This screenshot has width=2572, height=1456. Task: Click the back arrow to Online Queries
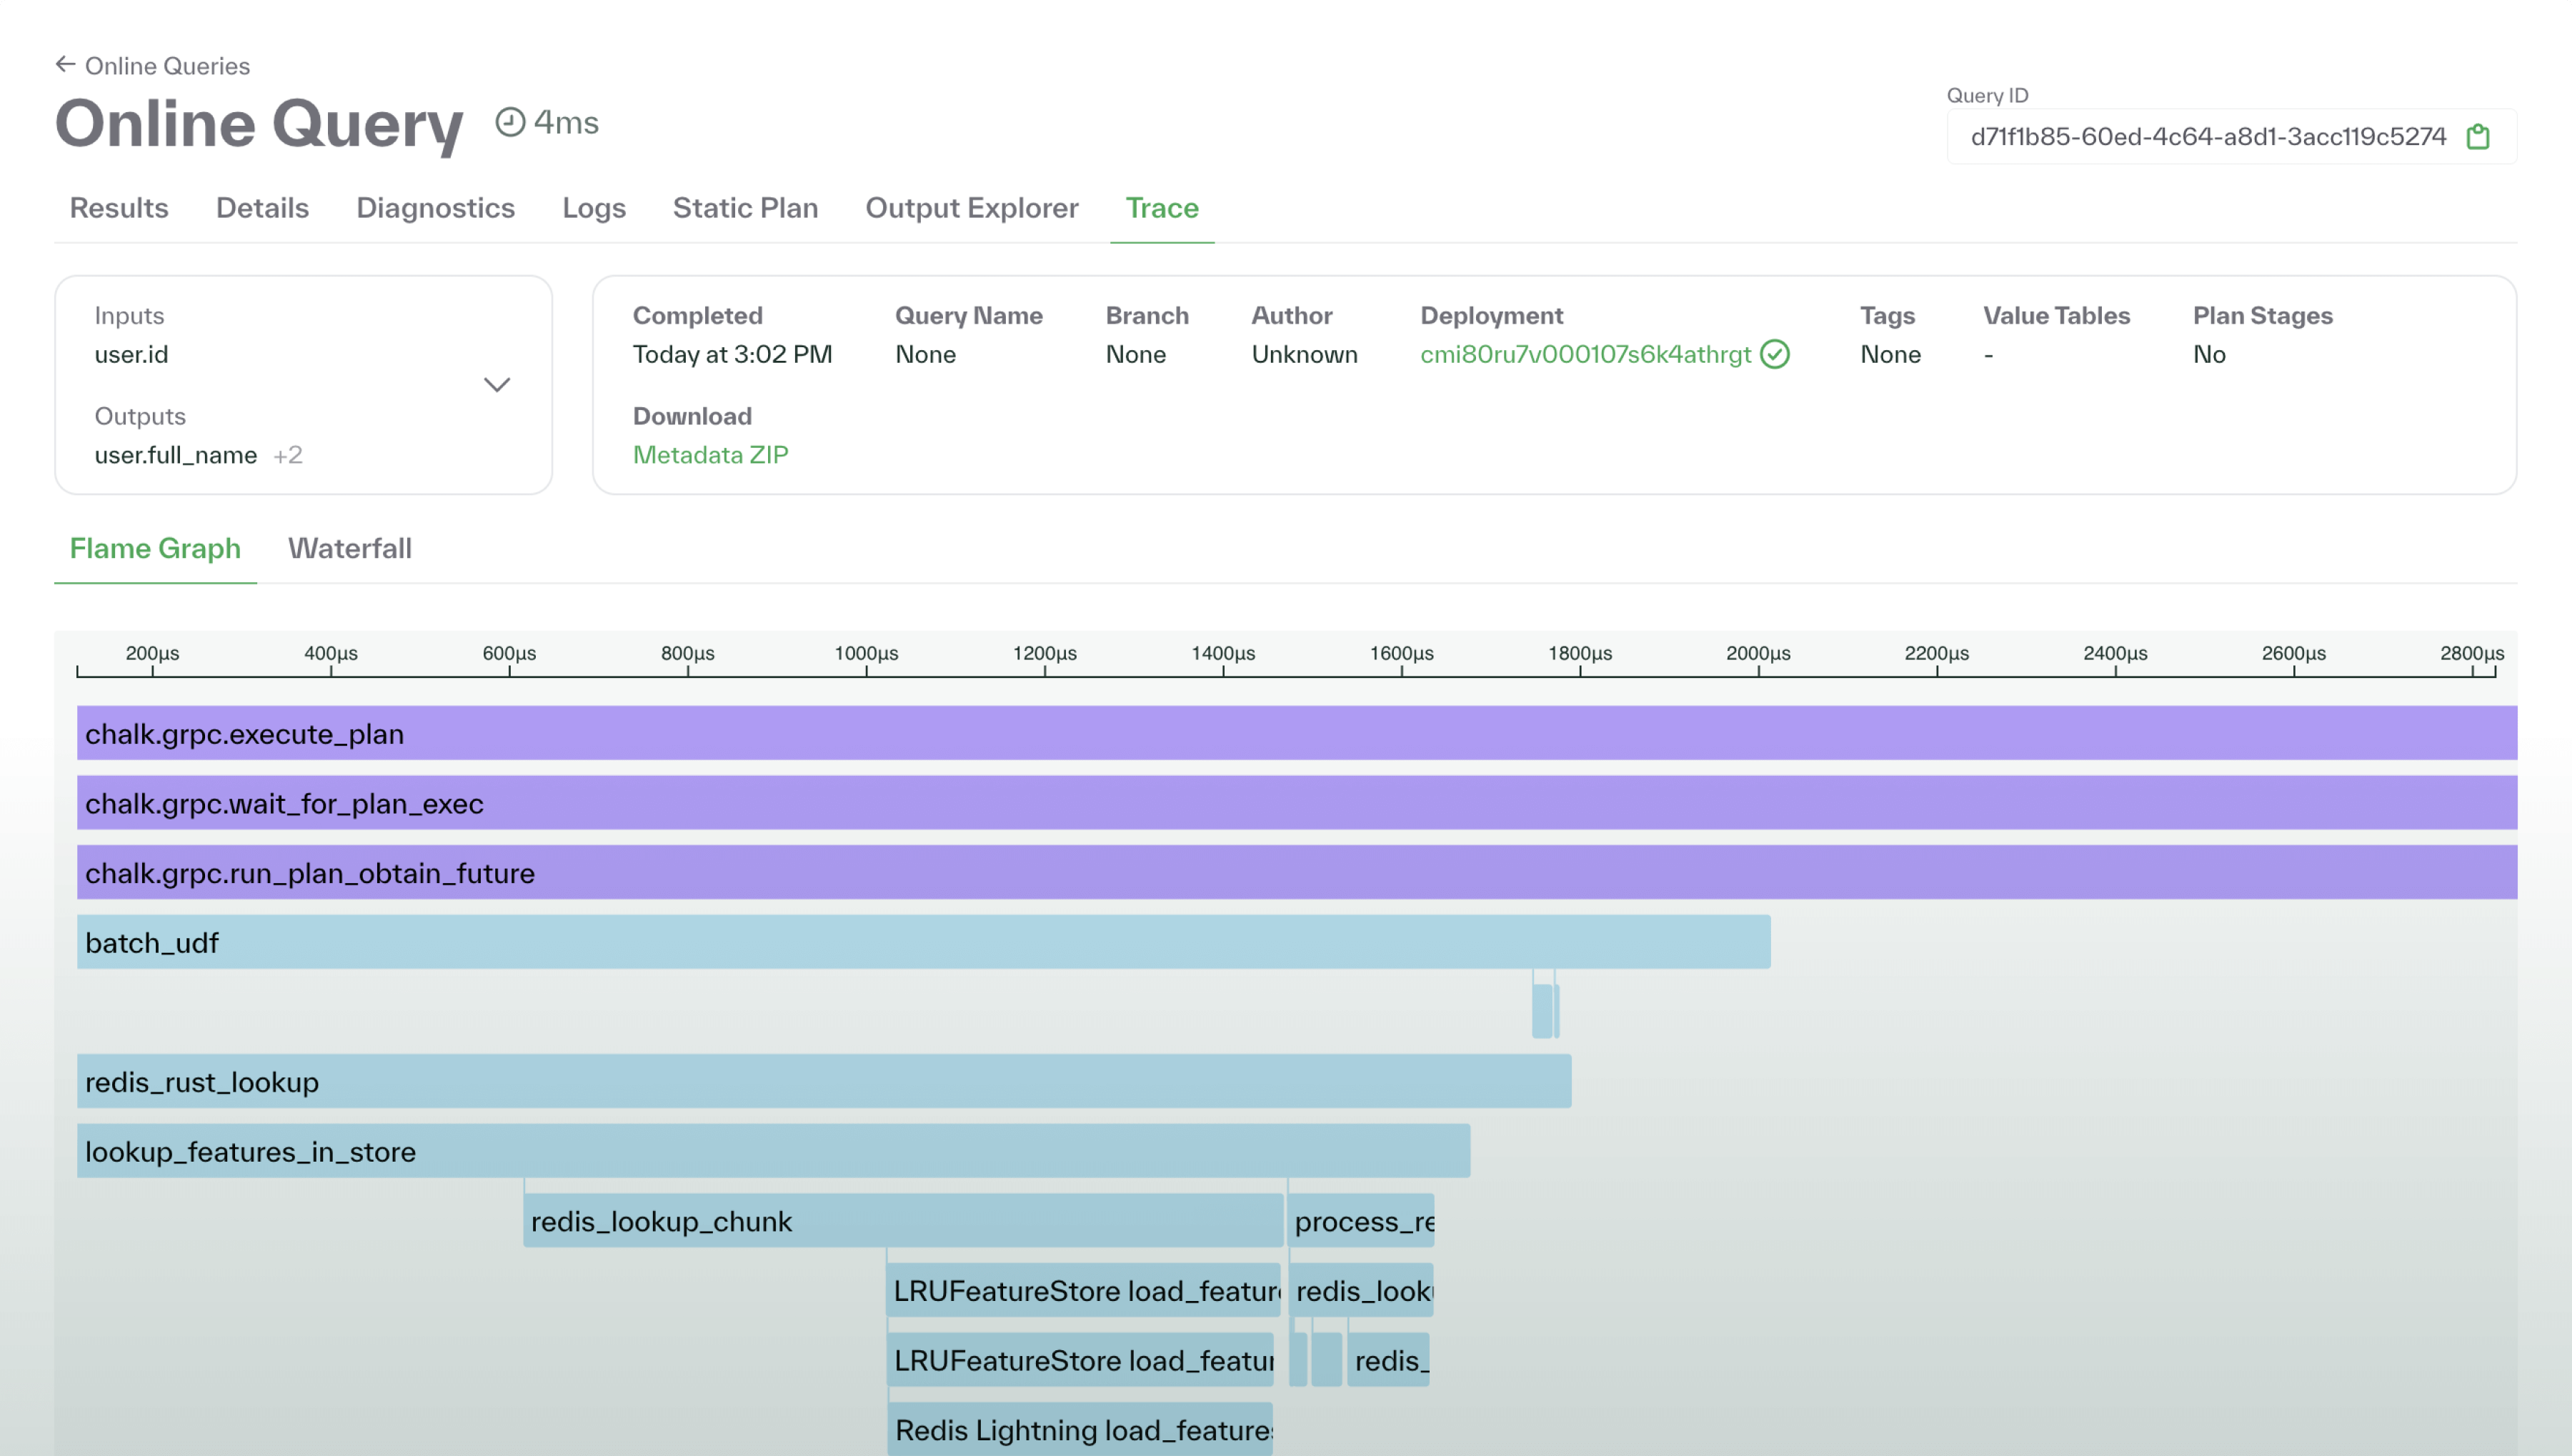(x=66, y=65)
